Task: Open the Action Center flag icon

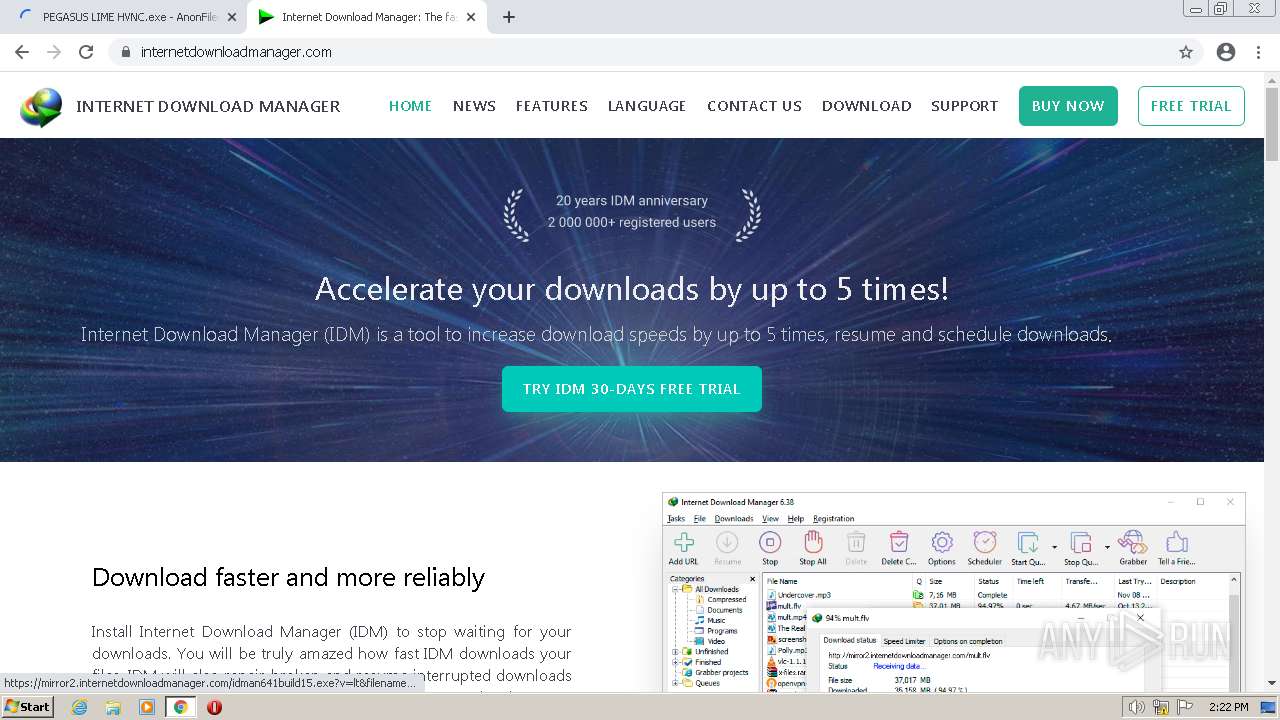Action: point(1185,707)
